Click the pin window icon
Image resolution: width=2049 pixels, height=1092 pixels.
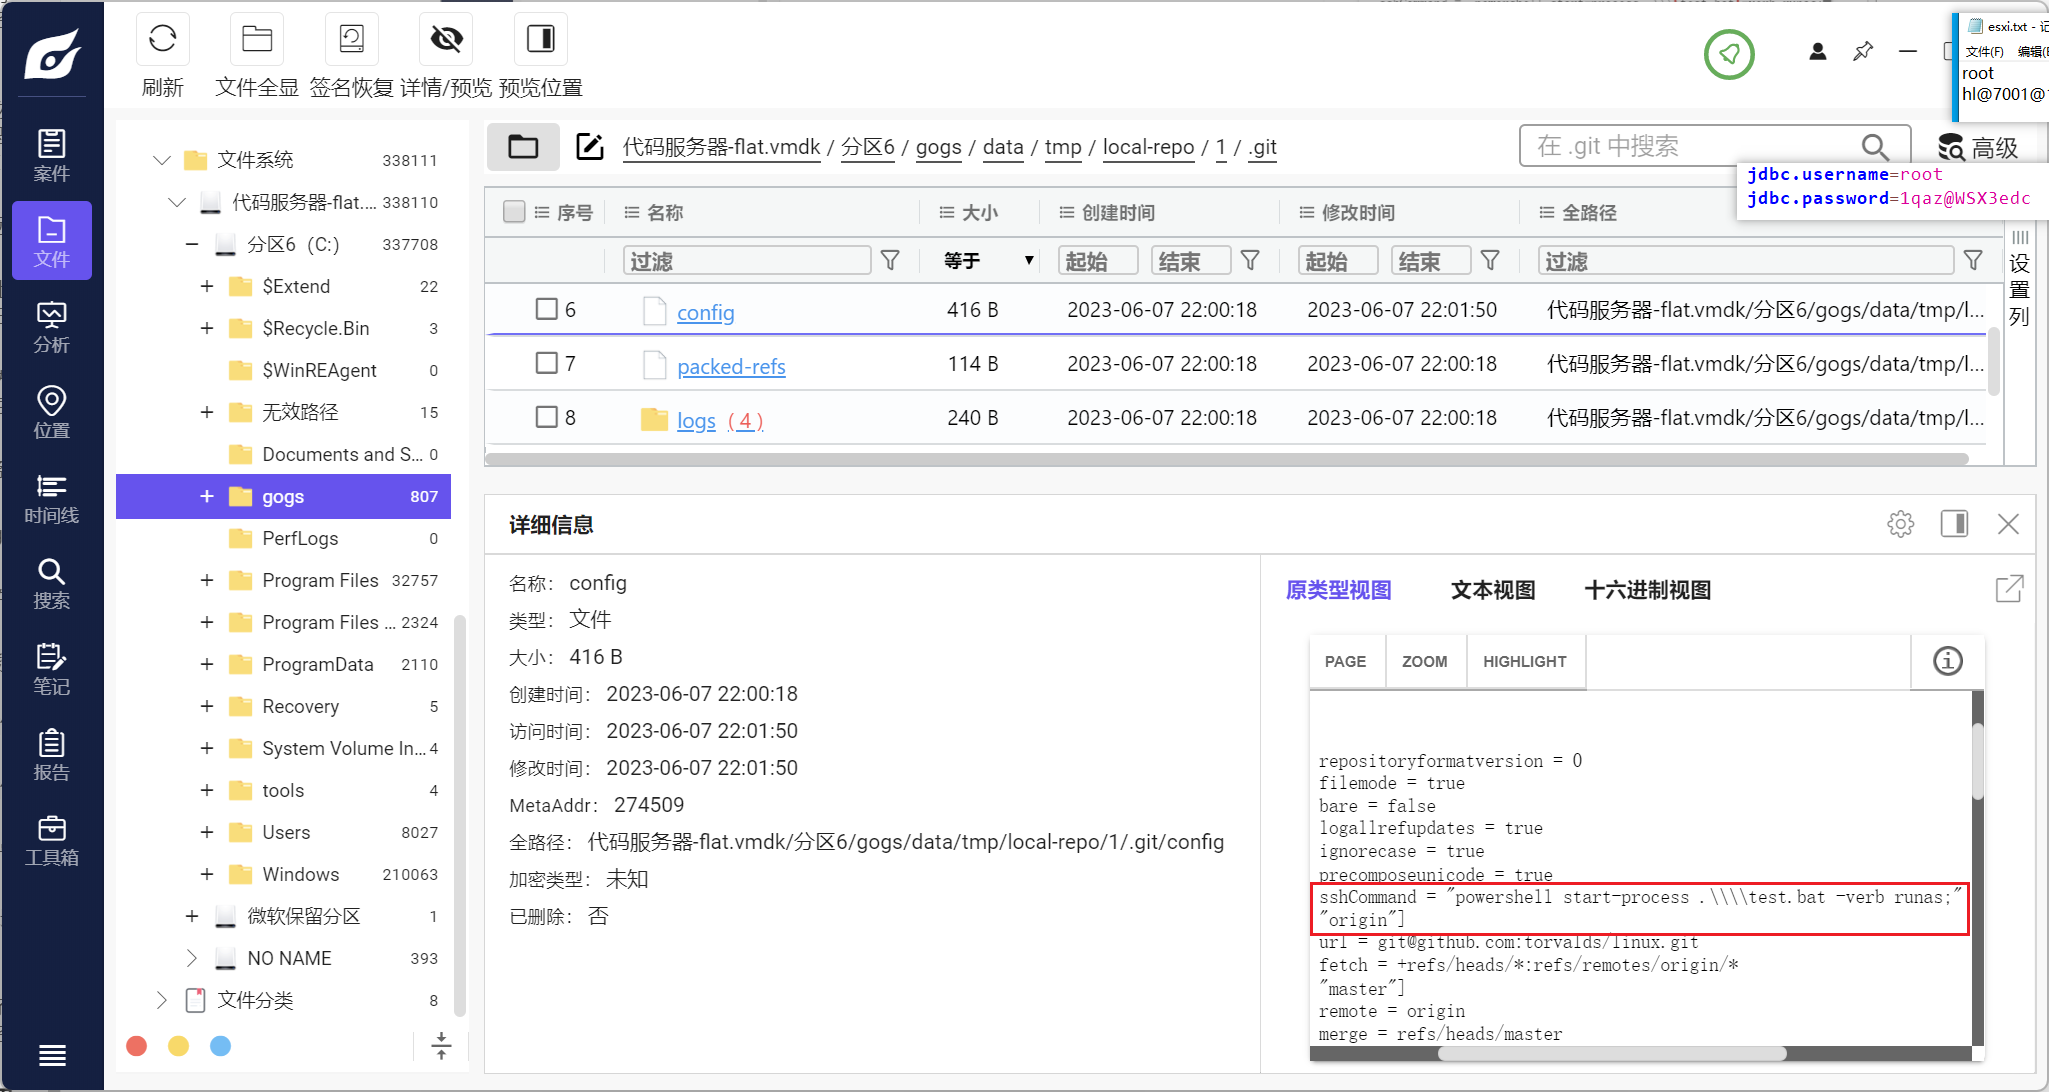(1863, 51)
